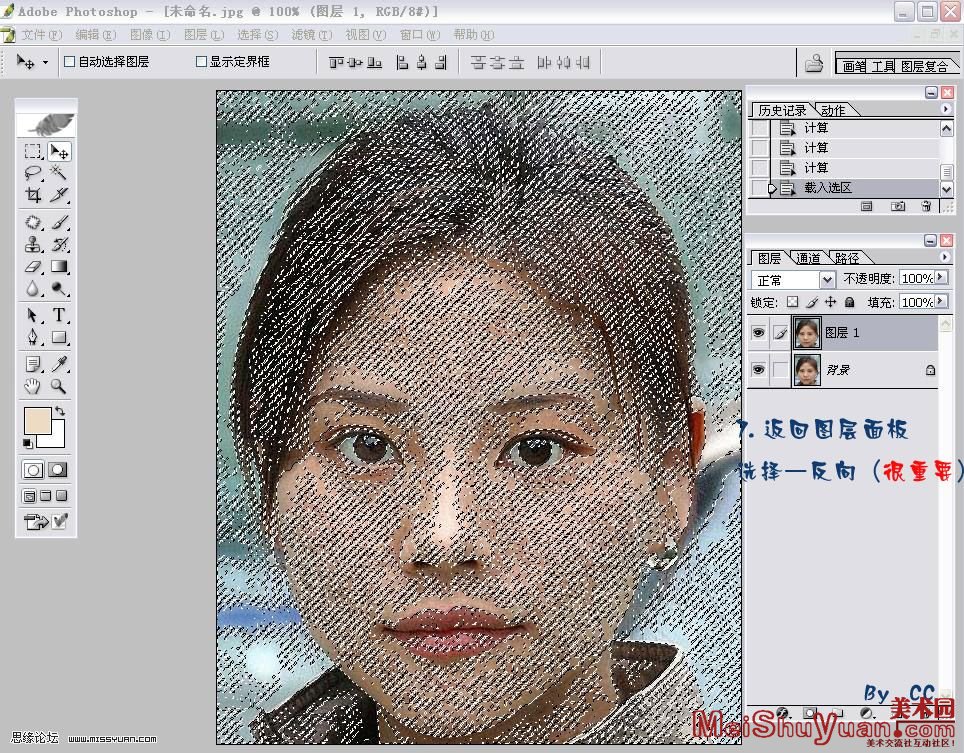The width and height of the screenshot is (964, 753).
Task: Select the Hand tool
Action: [33, 386]
